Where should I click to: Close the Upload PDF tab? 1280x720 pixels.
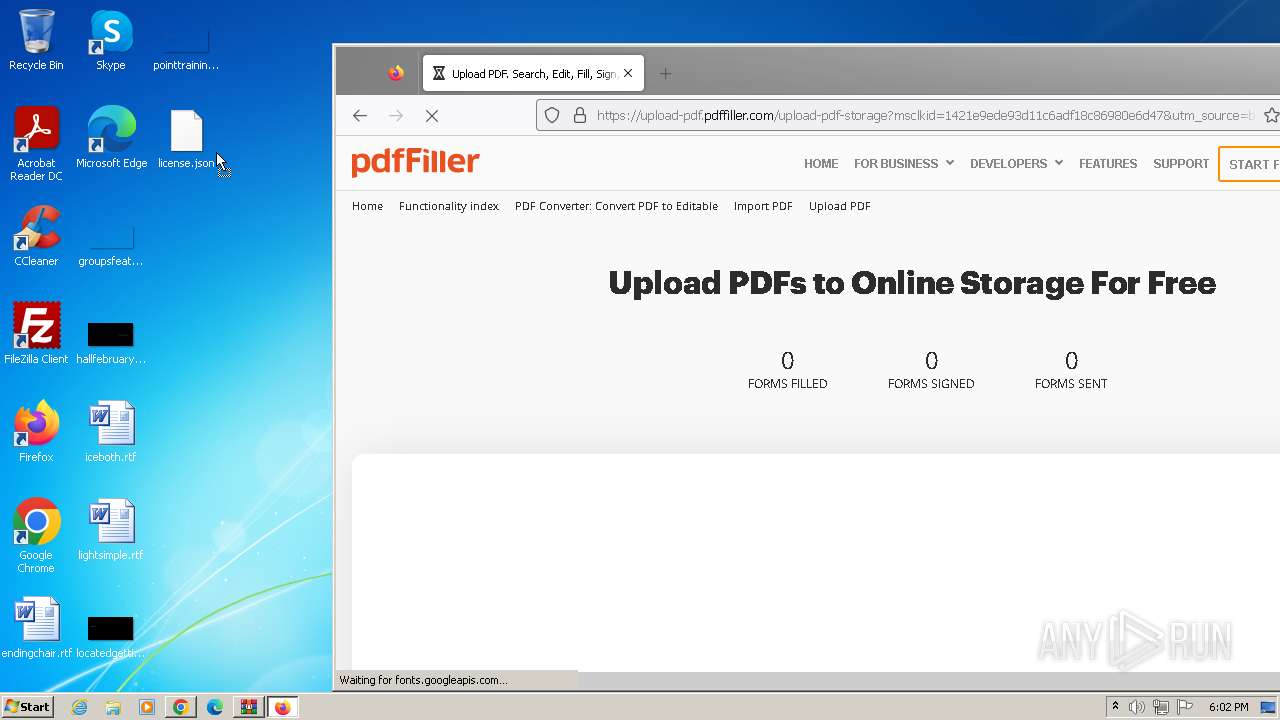628,73
